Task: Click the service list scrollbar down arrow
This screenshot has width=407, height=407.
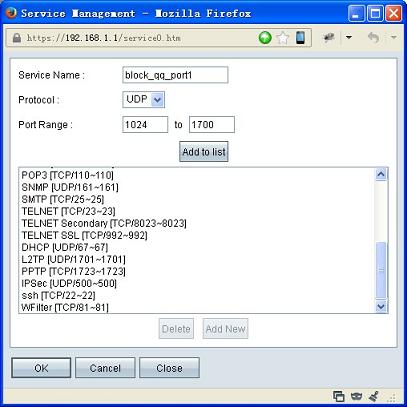Action: tap(381, 306)
